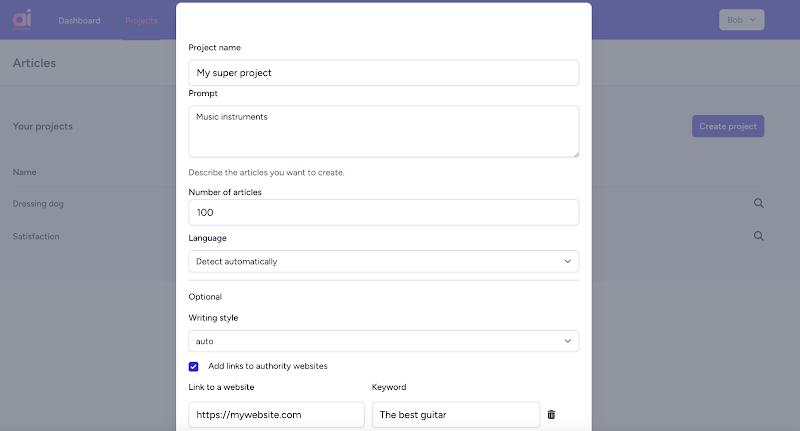Click the magnifier icon for Satisfaction project
The width and height of the screenshot is (800, 431).
[759, 236]
